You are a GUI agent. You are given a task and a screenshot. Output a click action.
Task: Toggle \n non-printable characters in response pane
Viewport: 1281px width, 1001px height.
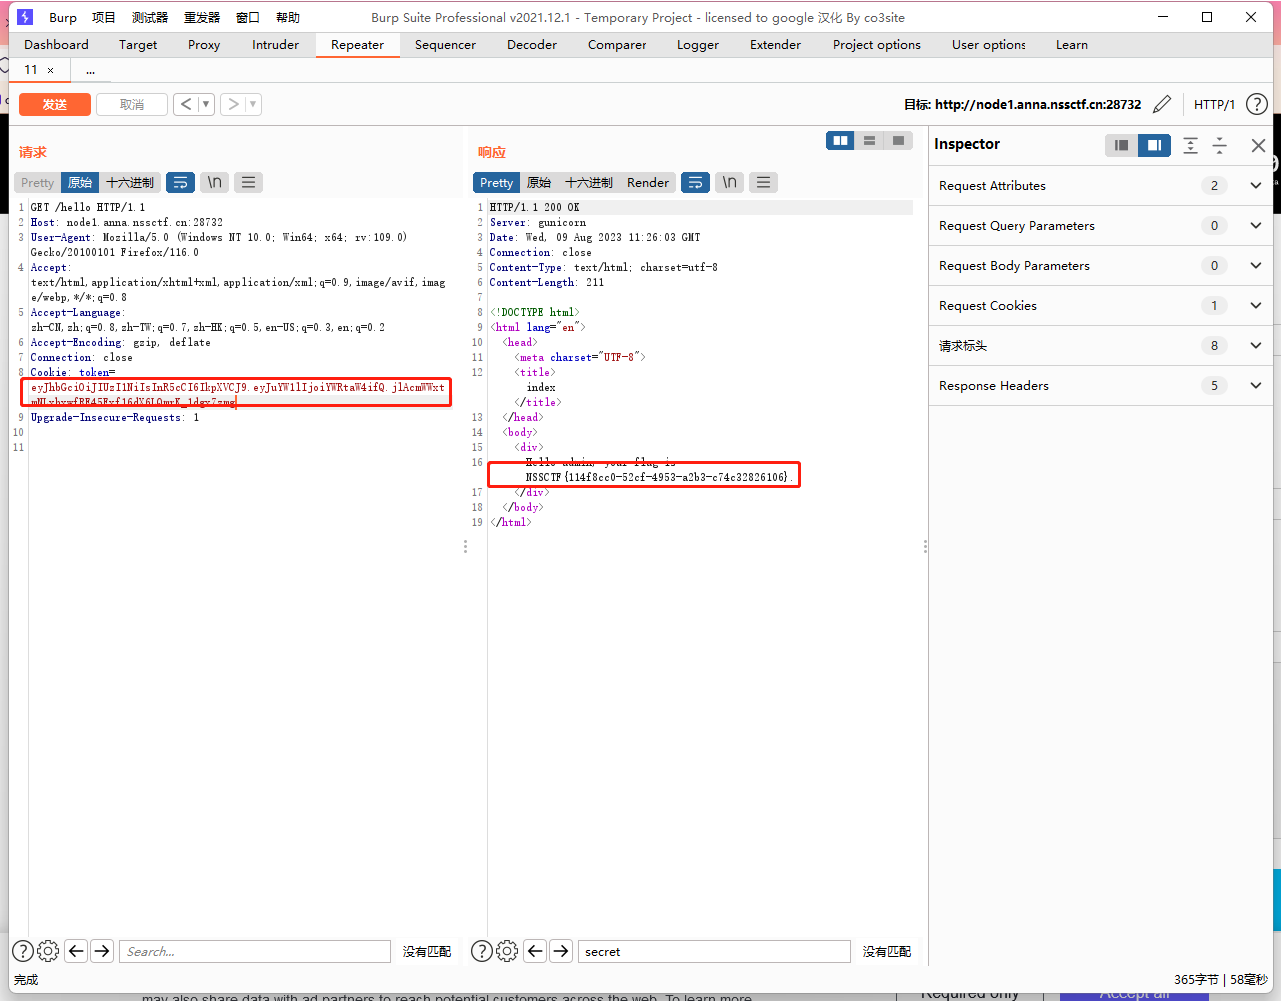pos(729,183)
